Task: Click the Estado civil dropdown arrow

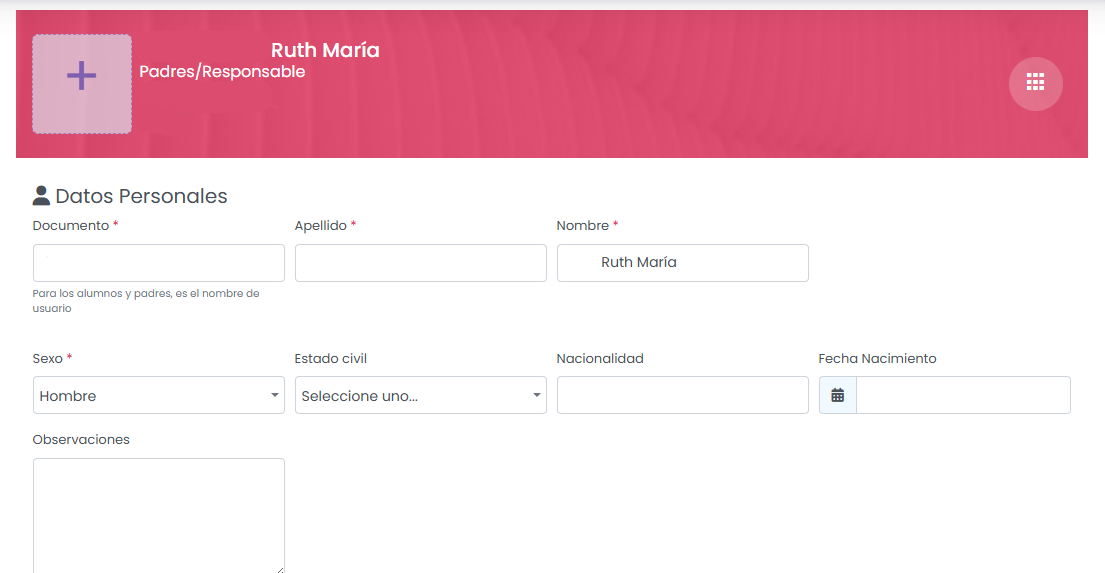Action: coord(536,395)
